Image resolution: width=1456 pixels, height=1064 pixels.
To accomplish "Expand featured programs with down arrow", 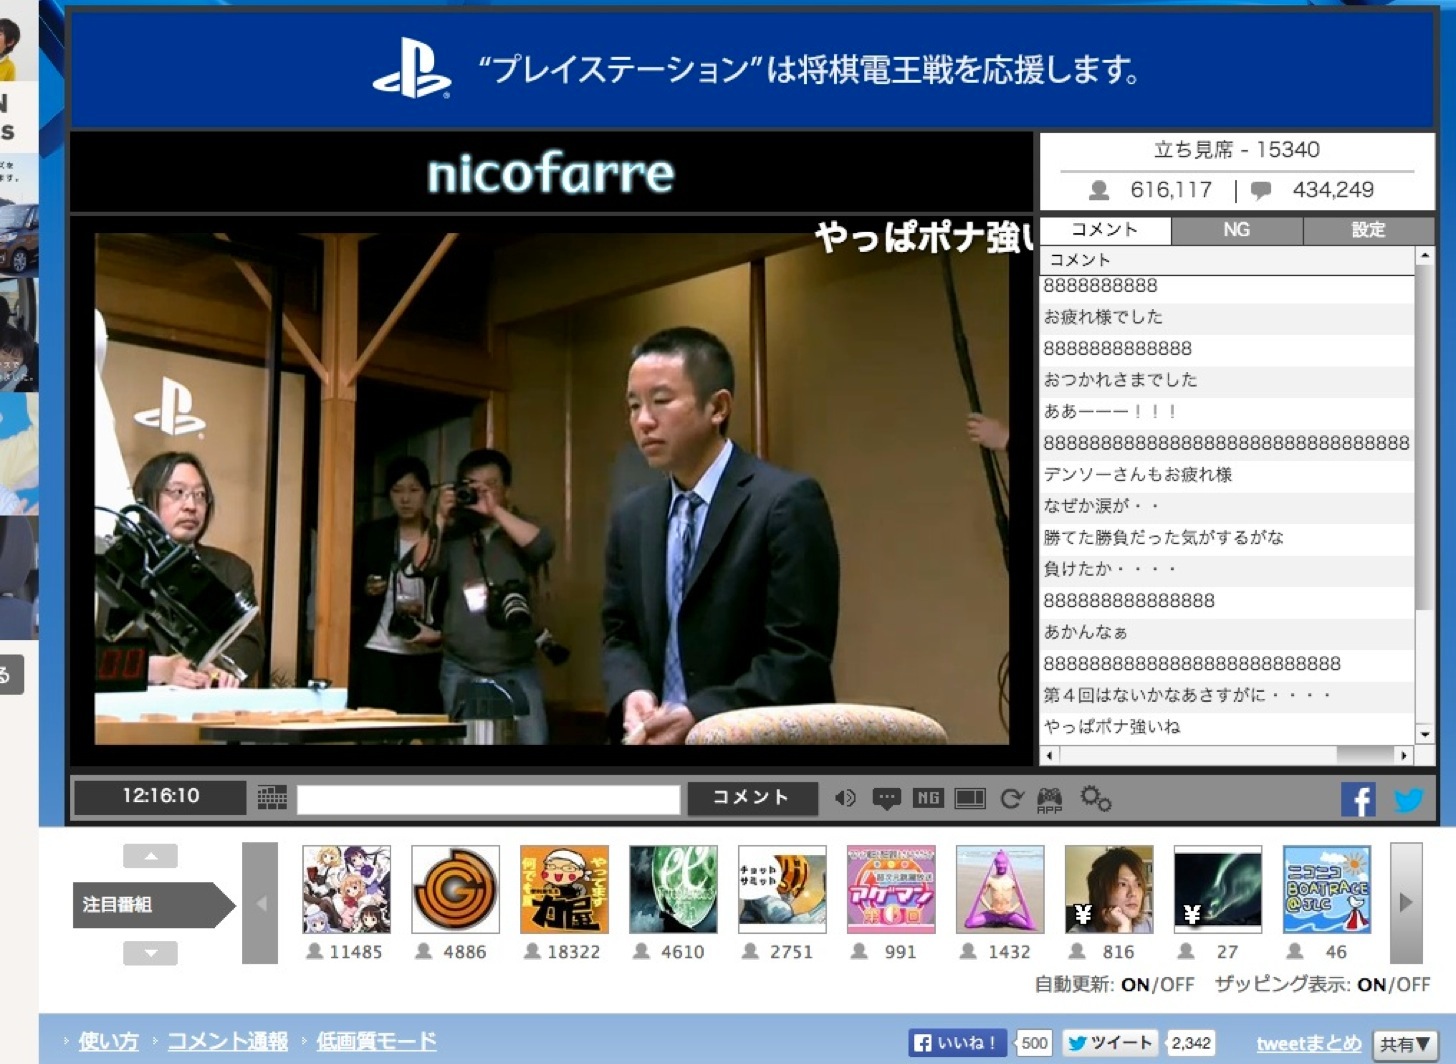I will pyautogui.click(x=150, y=953).
